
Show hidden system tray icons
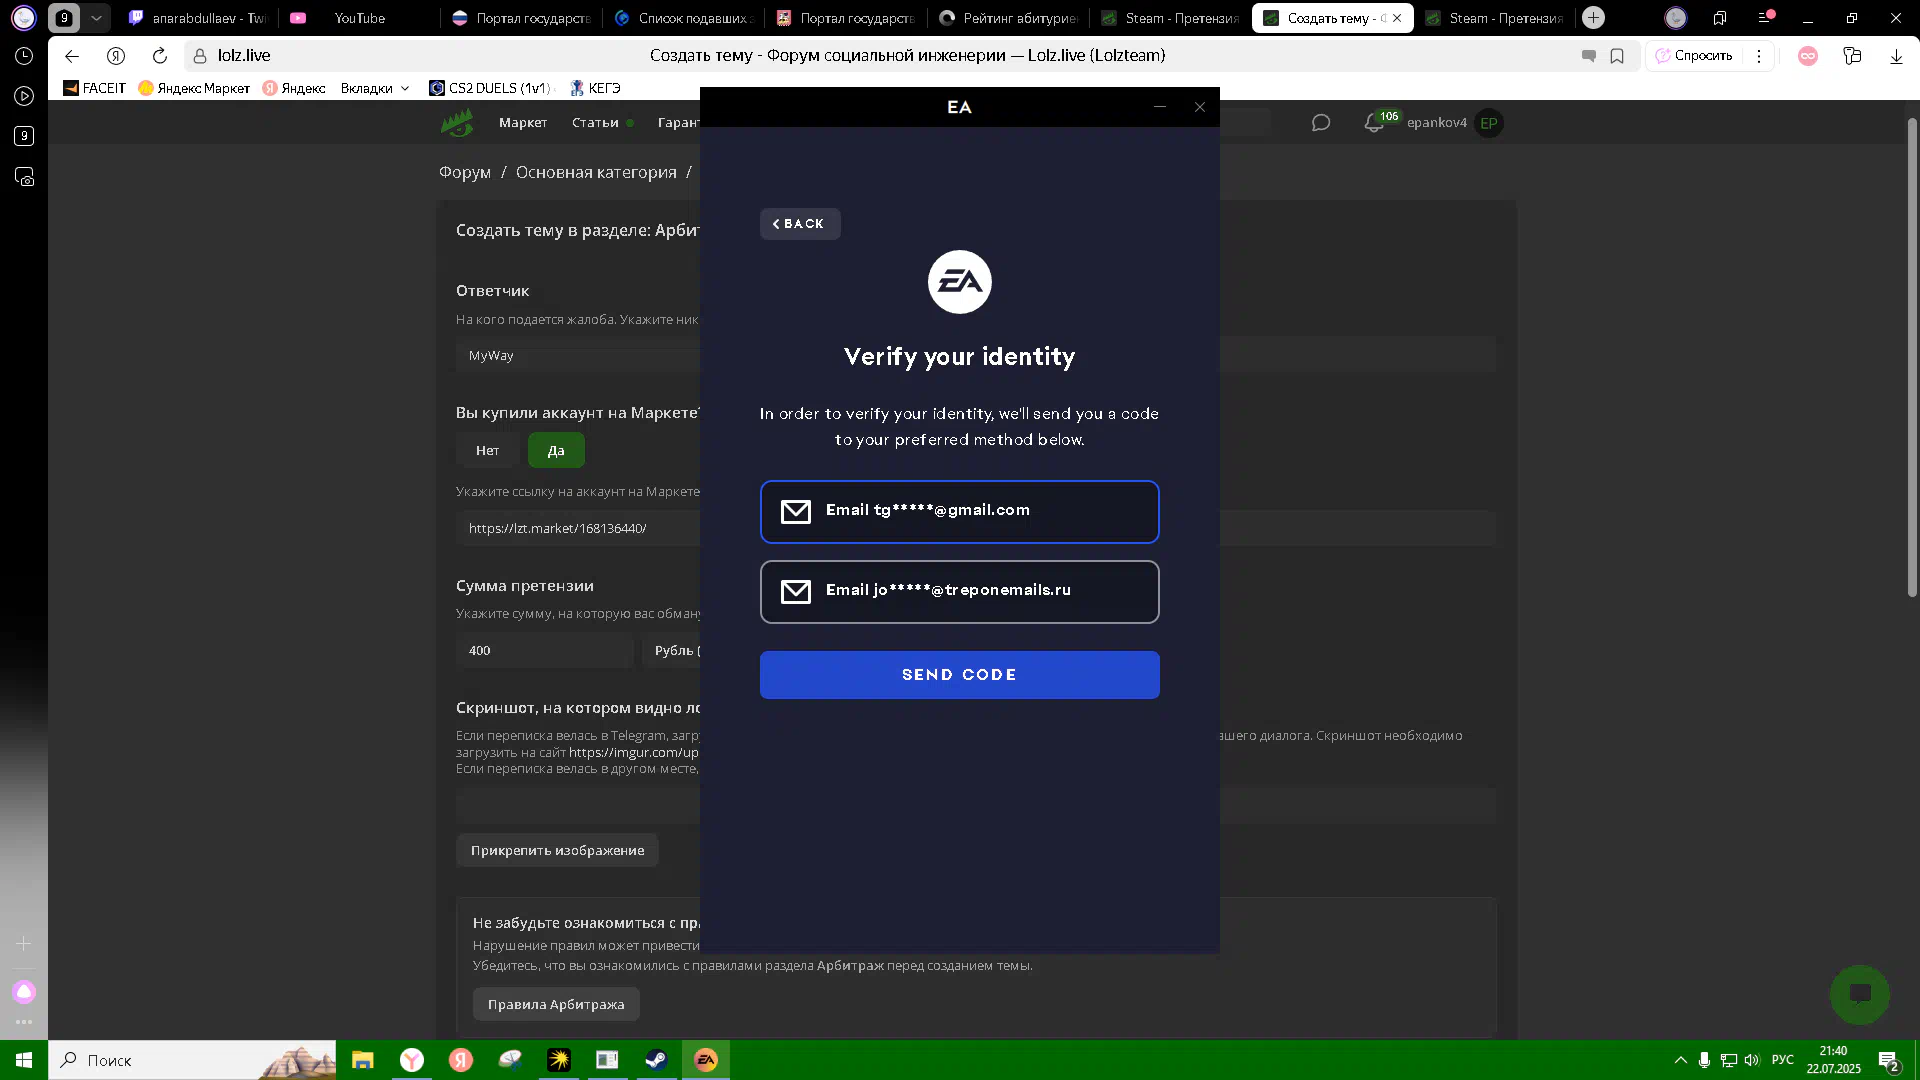coord(1680,1060)
